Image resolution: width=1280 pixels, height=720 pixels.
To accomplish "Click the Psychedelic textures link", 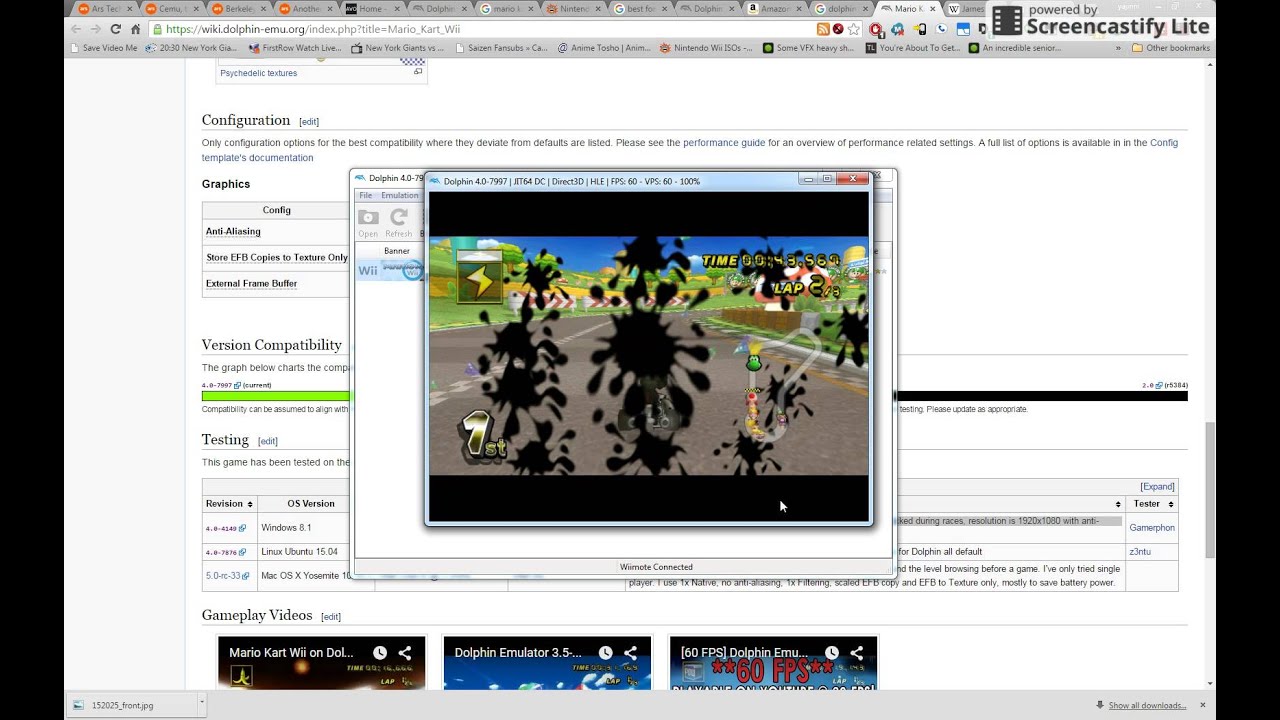I will click(258, 73).
